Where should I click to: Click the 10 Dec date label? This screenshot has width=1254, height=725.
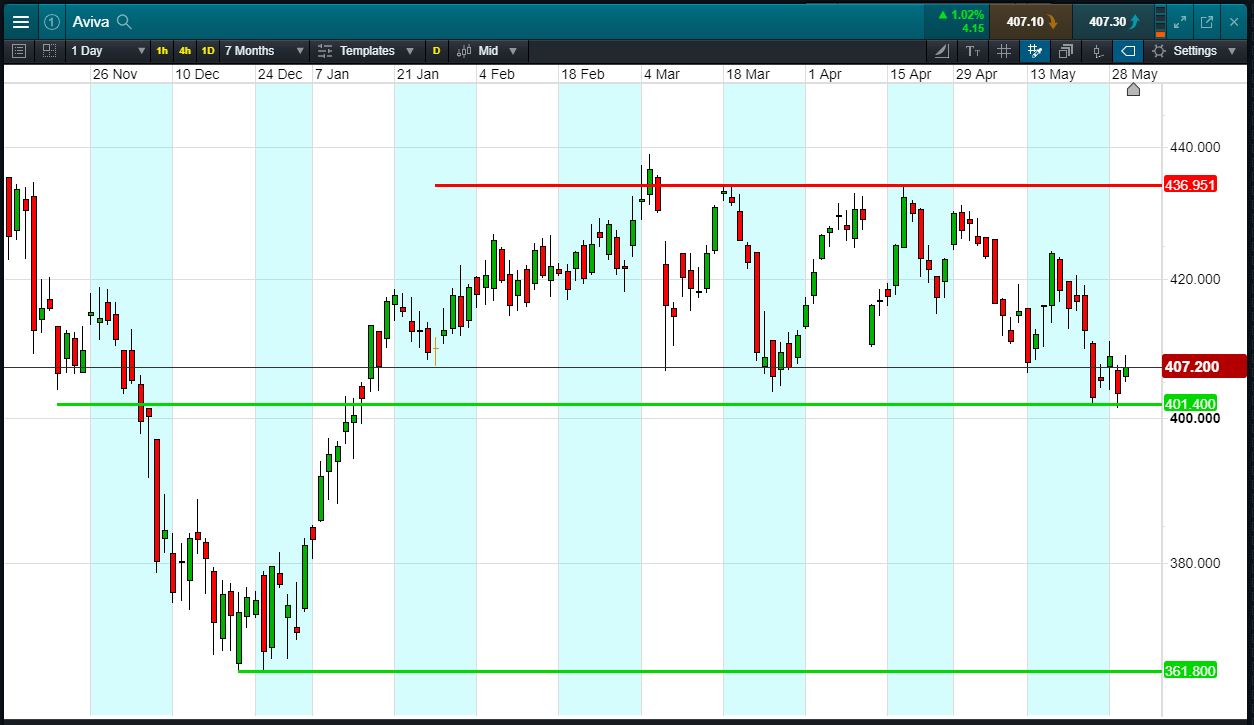tap(197, 74)
